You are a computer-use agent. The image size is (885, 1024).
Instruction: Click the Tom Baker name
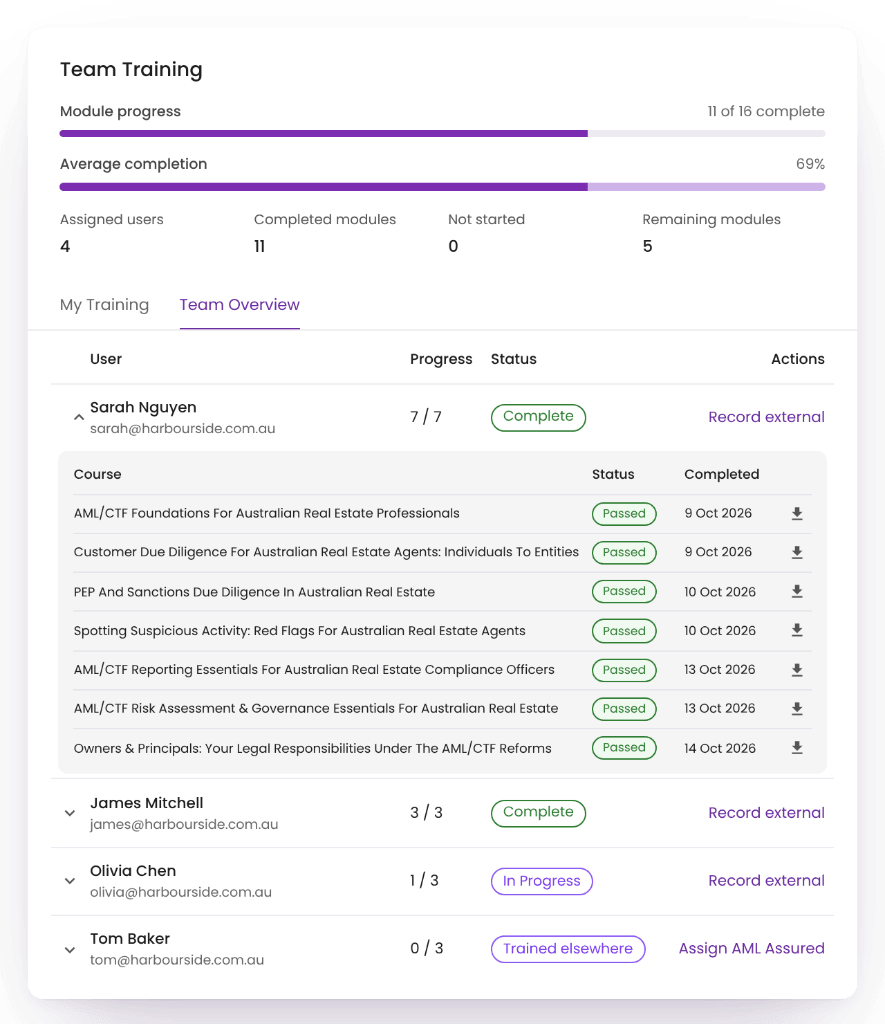130,938
